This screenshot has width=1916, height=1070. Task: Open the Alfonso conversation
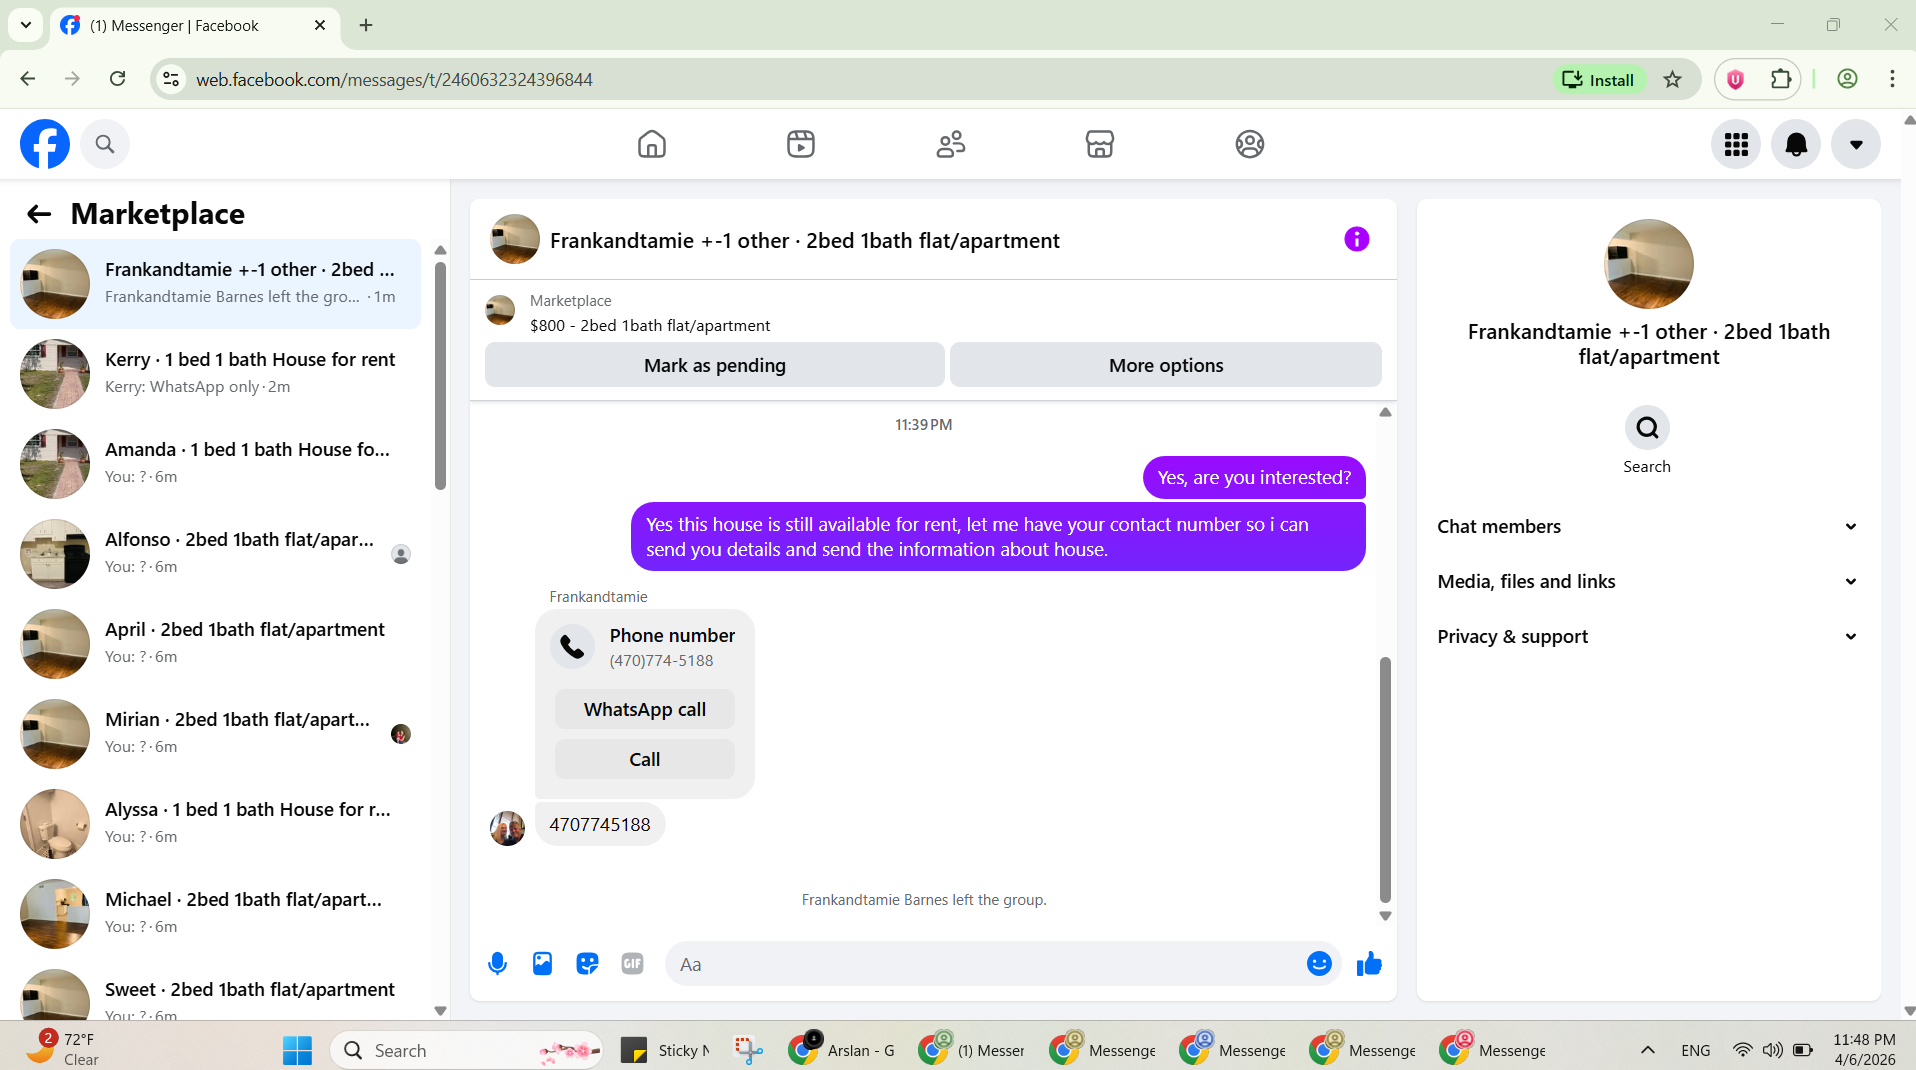(x=215, y=554)
